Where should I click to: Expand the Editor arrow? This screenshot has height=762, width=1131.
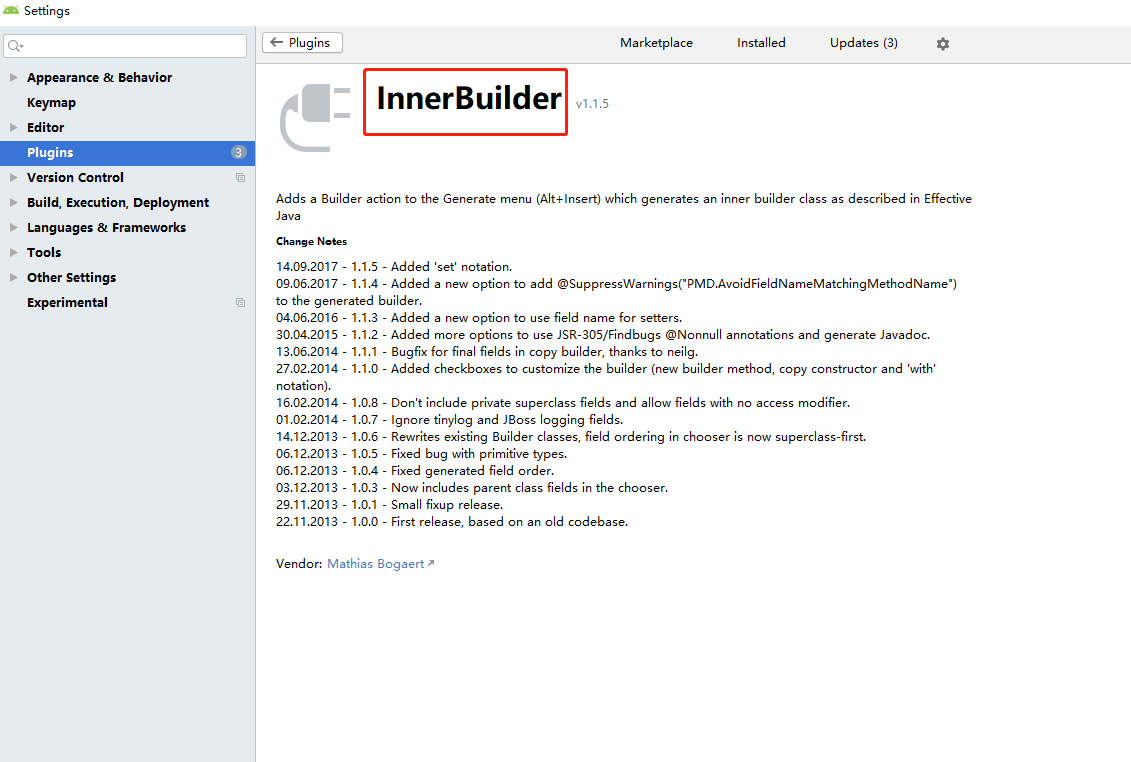pos(13,127)
